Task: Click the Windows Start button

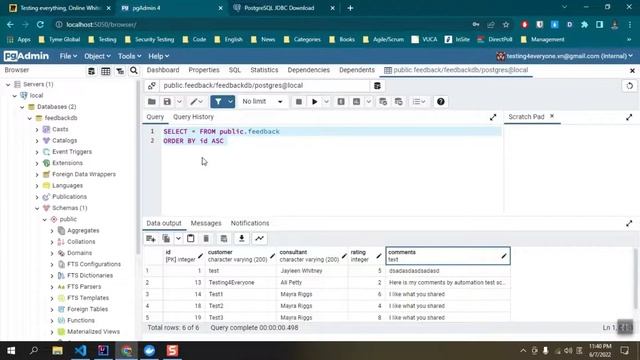Action: [x=11, y=351]
